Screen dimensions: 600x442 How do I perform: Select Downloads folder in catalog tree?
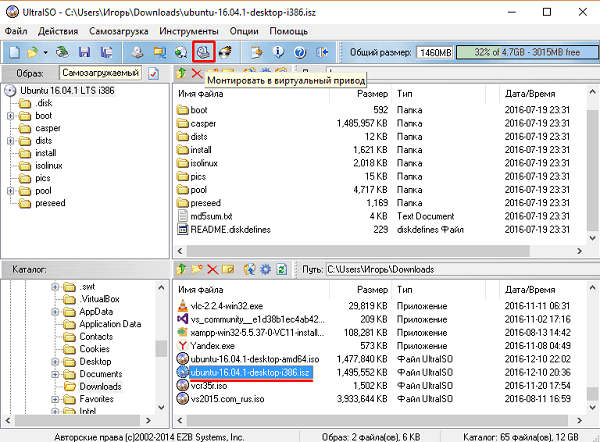click(100, 387)
